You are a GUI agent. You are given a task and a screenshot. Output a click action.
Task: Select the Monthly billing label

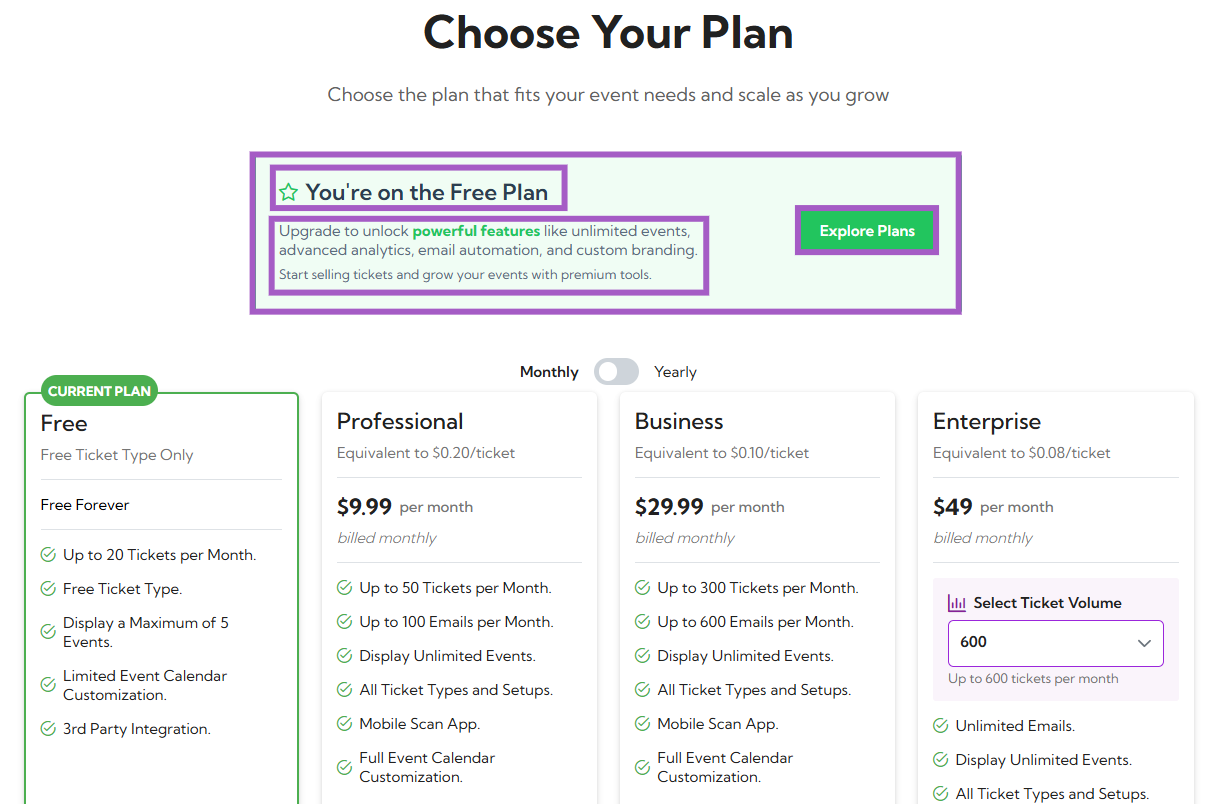[x=549, y=372]
